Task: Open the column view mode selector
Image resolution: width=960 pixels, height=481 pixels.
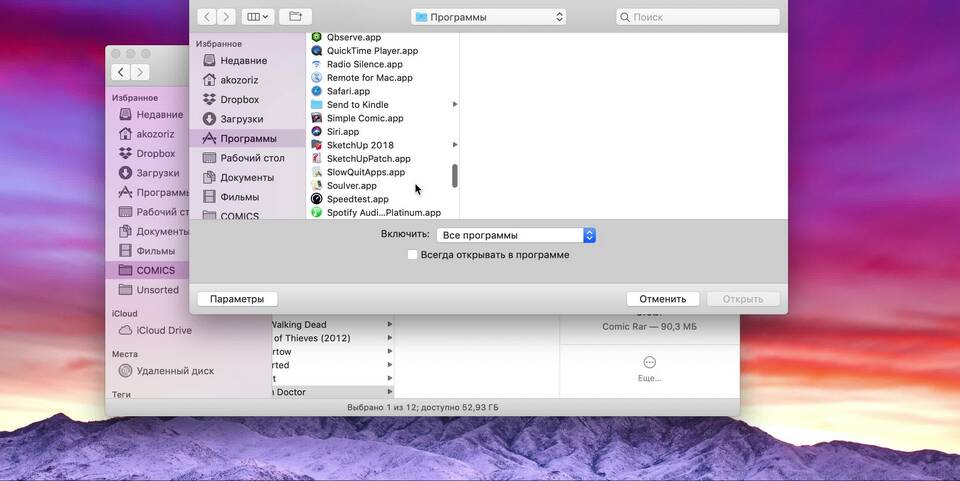Action: pos(258,17)
